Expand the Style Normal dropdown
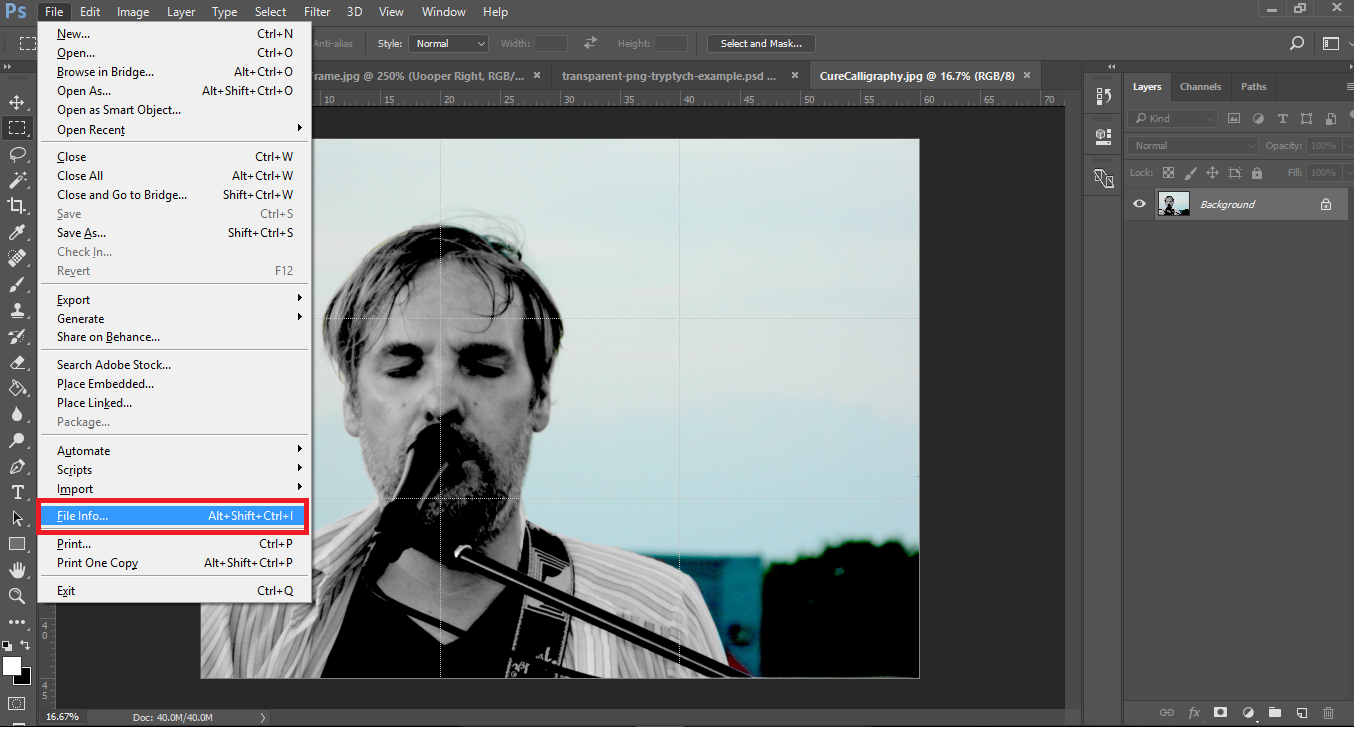The image size is (1356, 736). coord(448,43)
